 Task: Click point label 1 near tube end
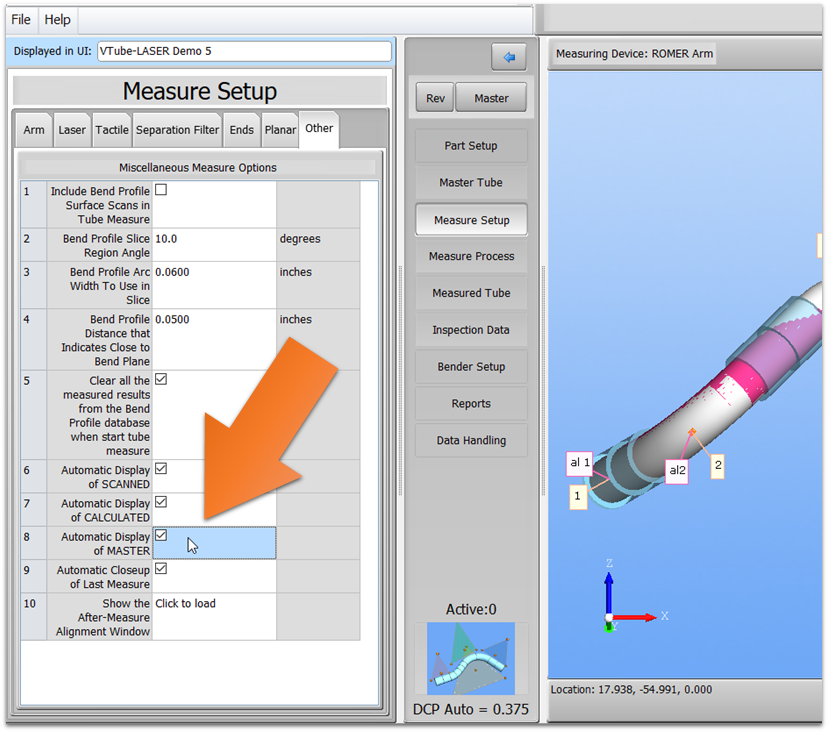coord(578,495)
